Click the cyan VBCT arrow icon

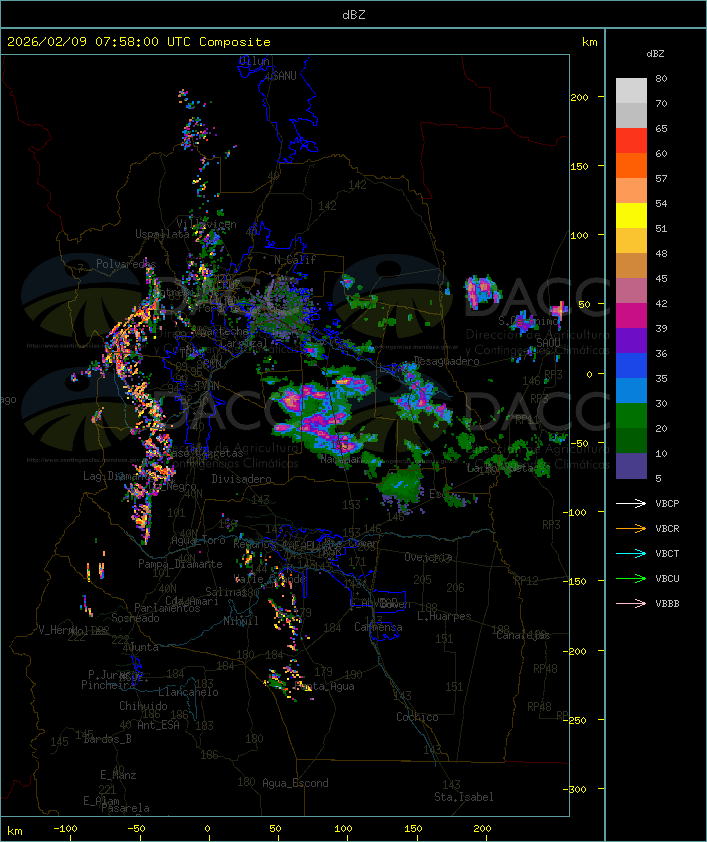[631, 553]
